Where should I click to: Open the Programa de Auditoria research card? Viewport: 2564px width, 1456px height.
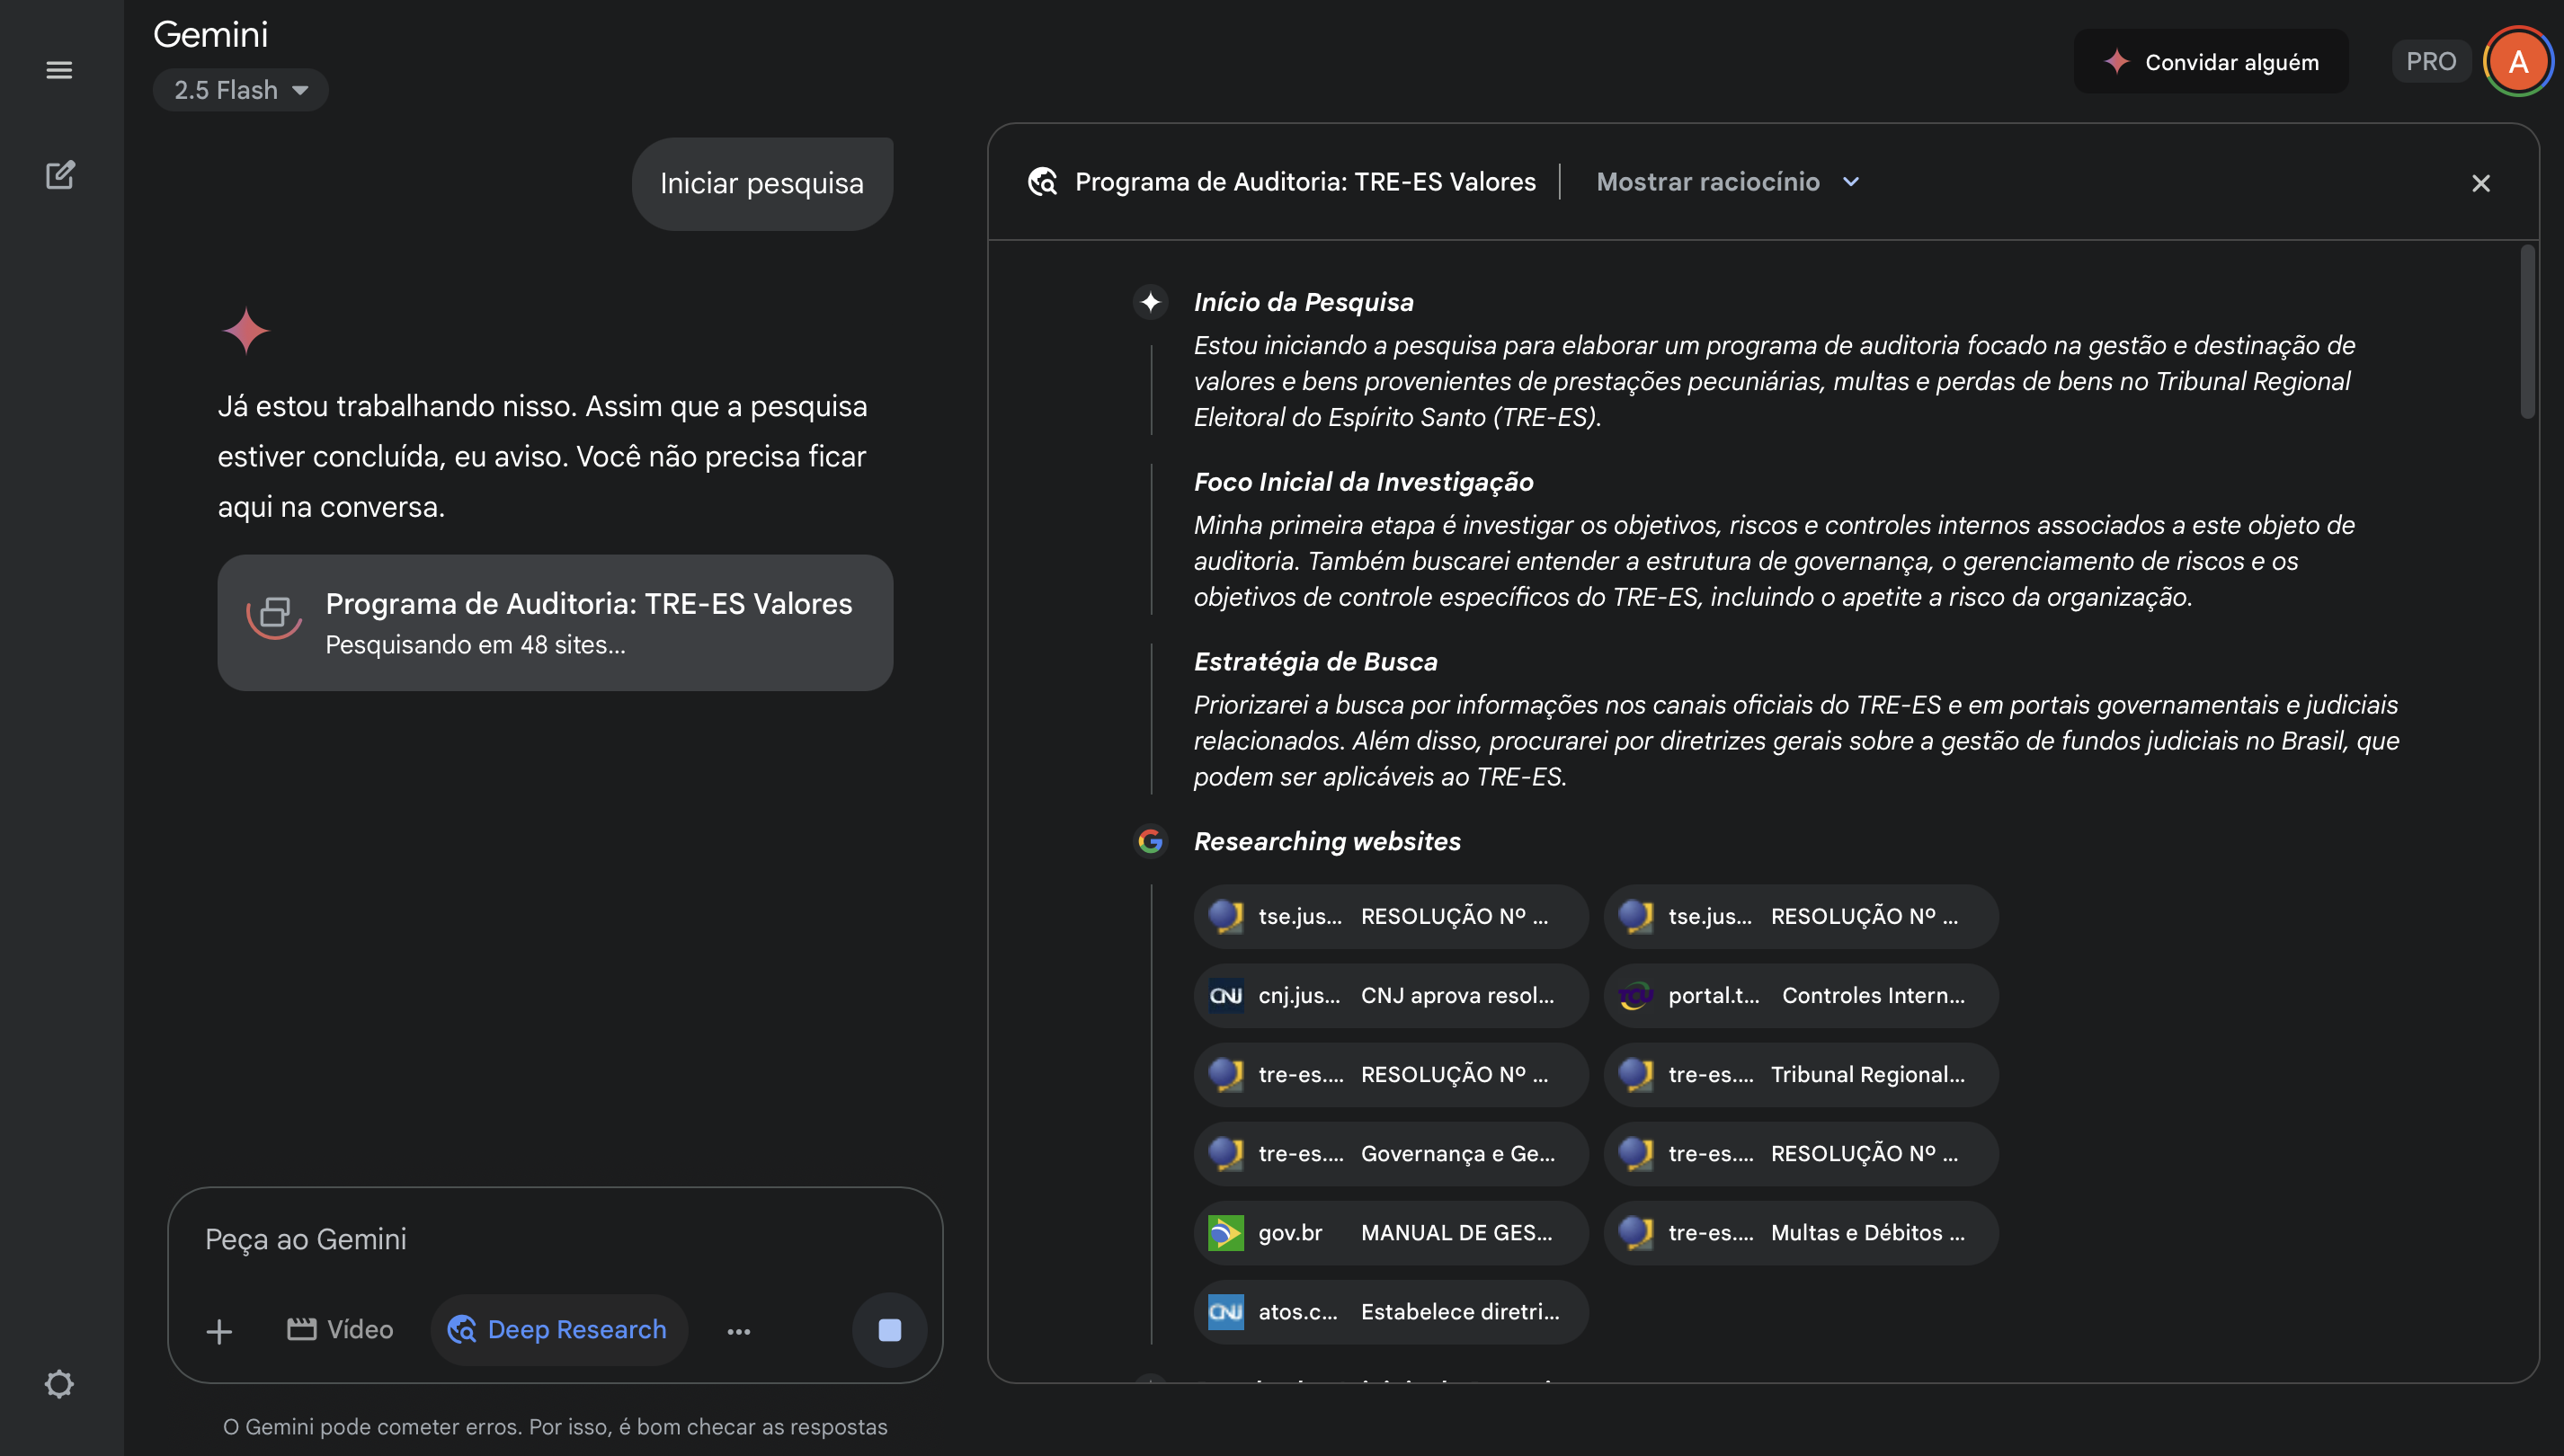[x=555, y=622]
